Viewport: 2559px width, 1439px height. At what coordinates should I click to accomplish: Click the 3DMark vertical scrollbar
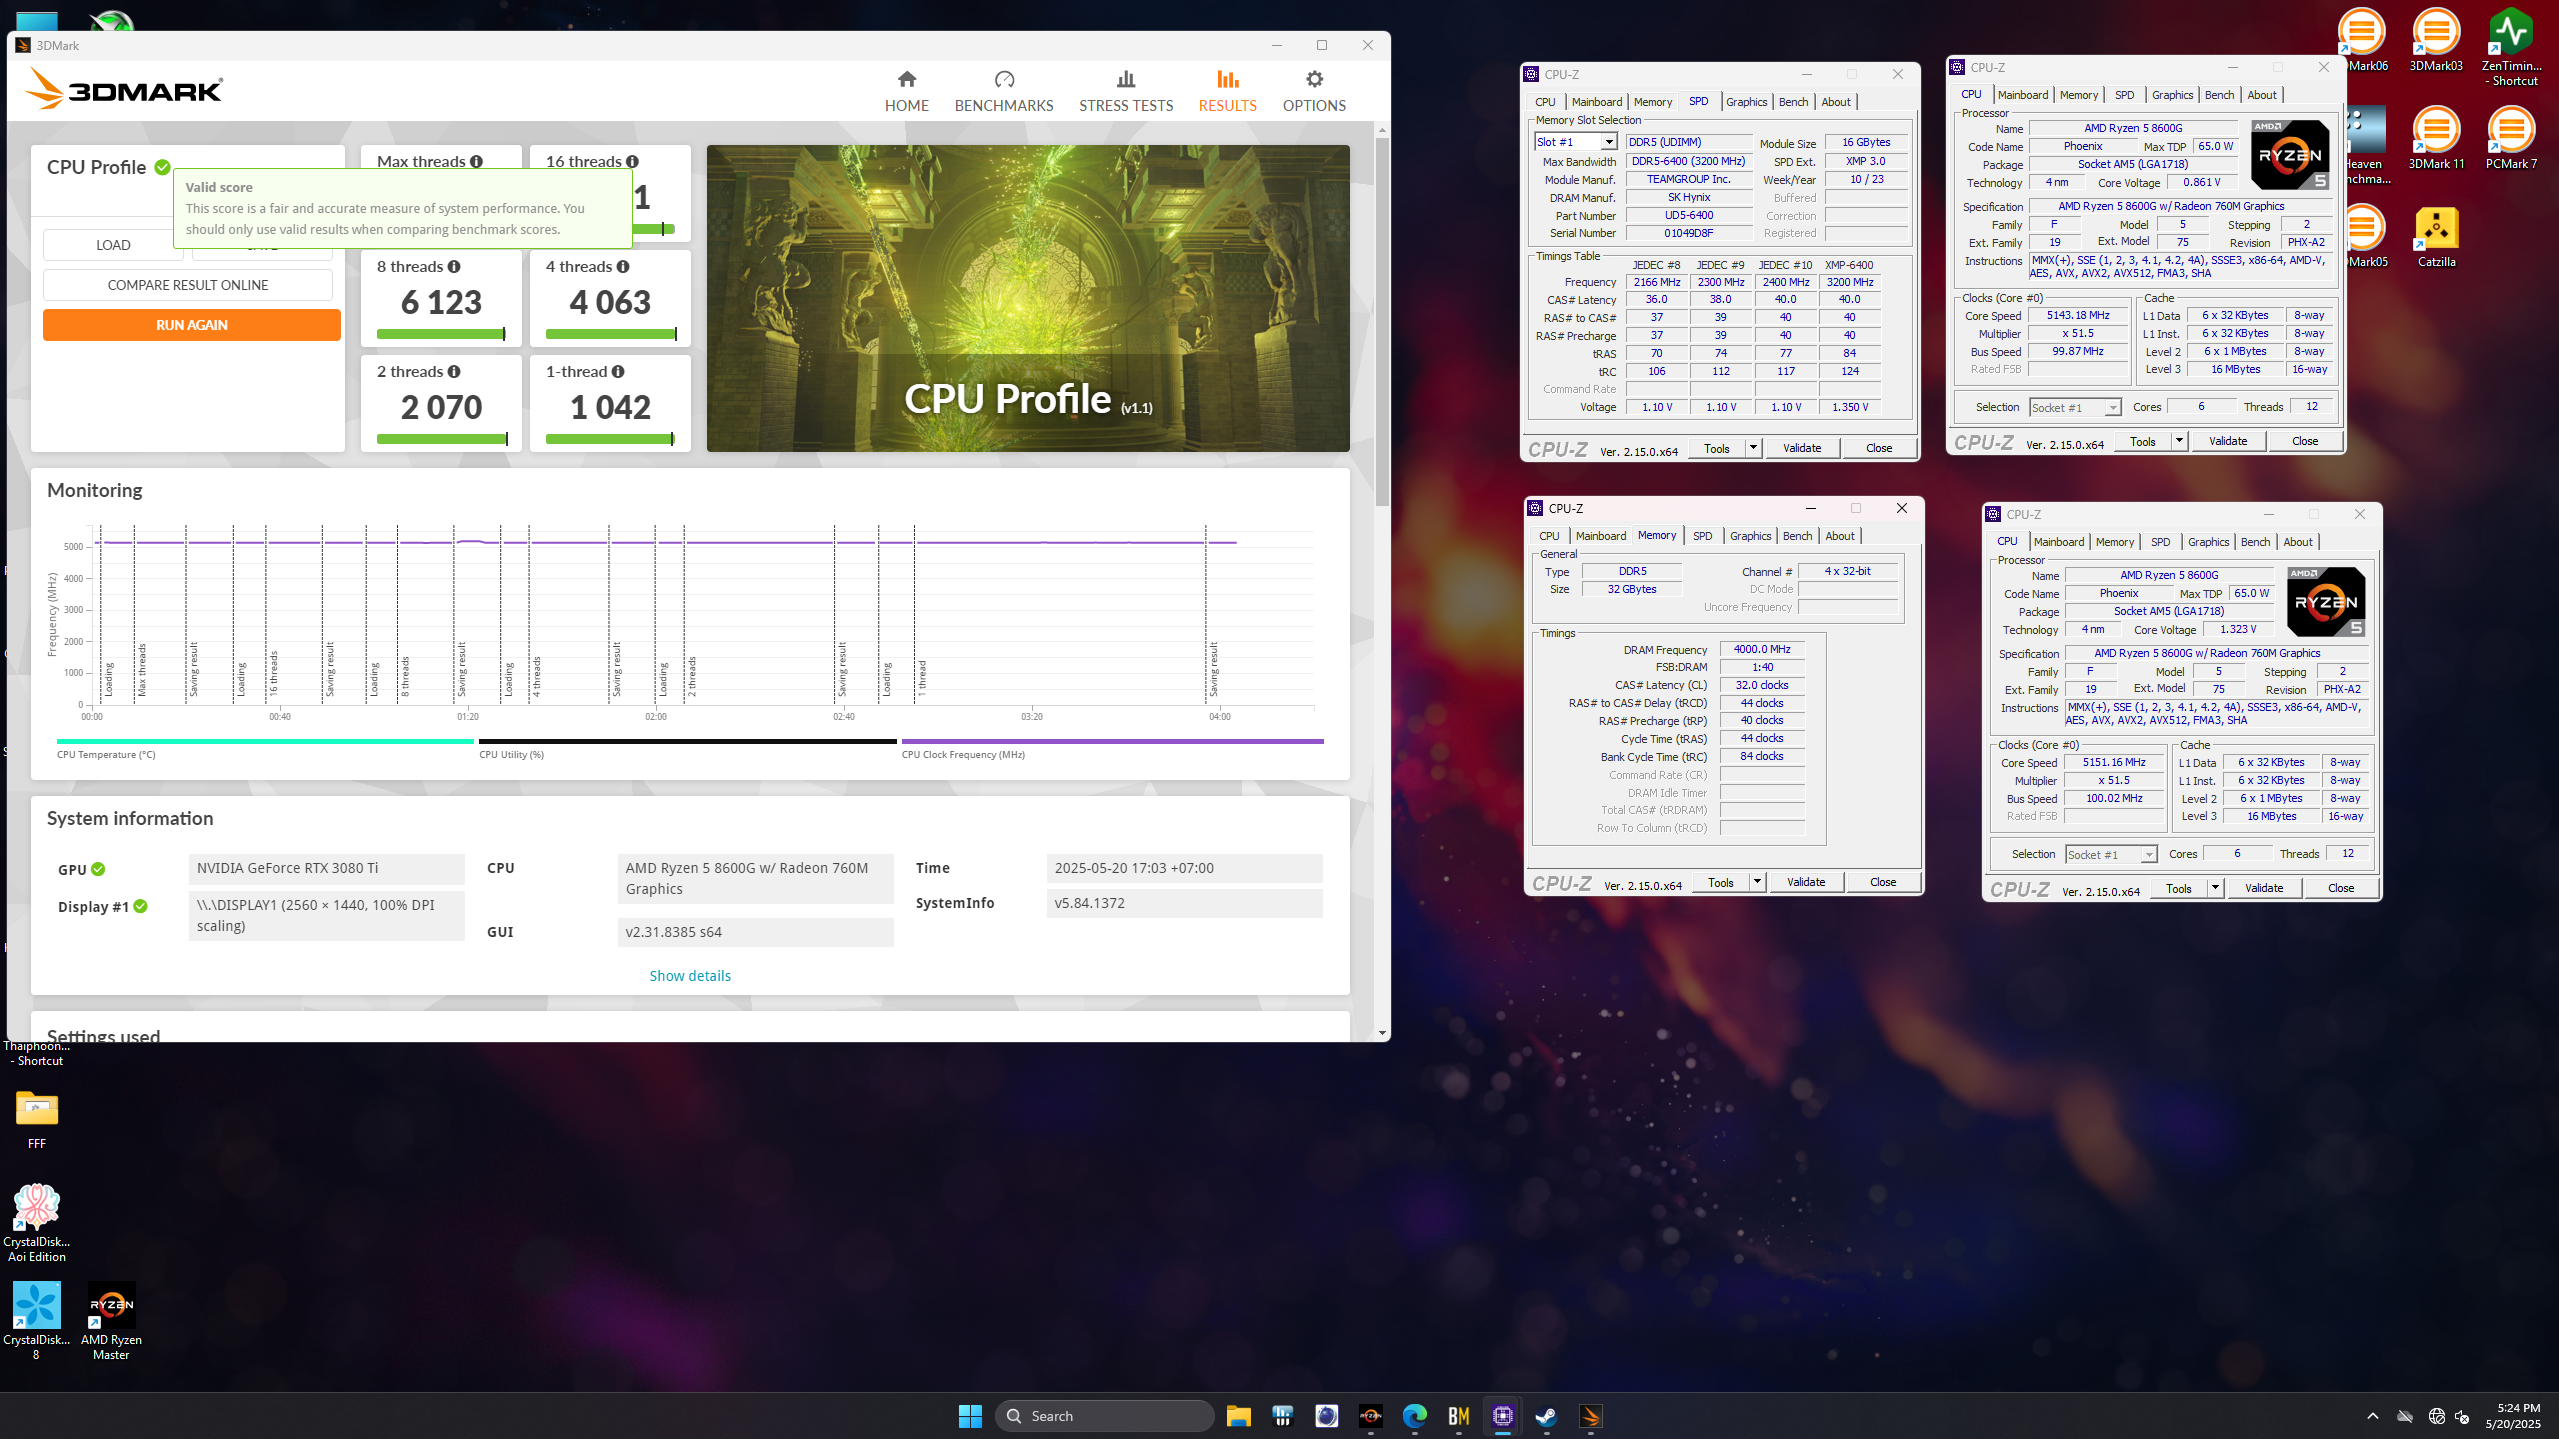coord(1382,321)
